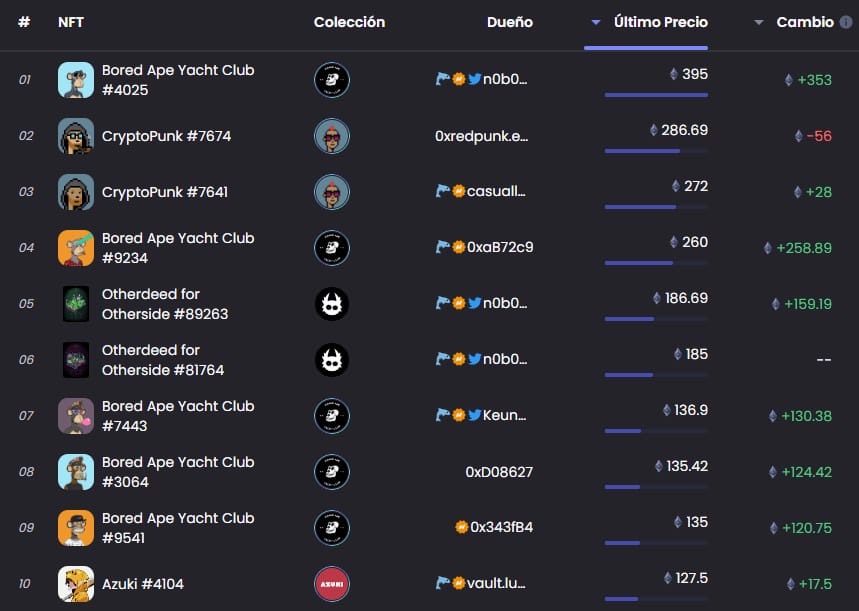859x611 pixels.
Task: Expand the sort arrow beside Cambio
Action: [759, 22]
